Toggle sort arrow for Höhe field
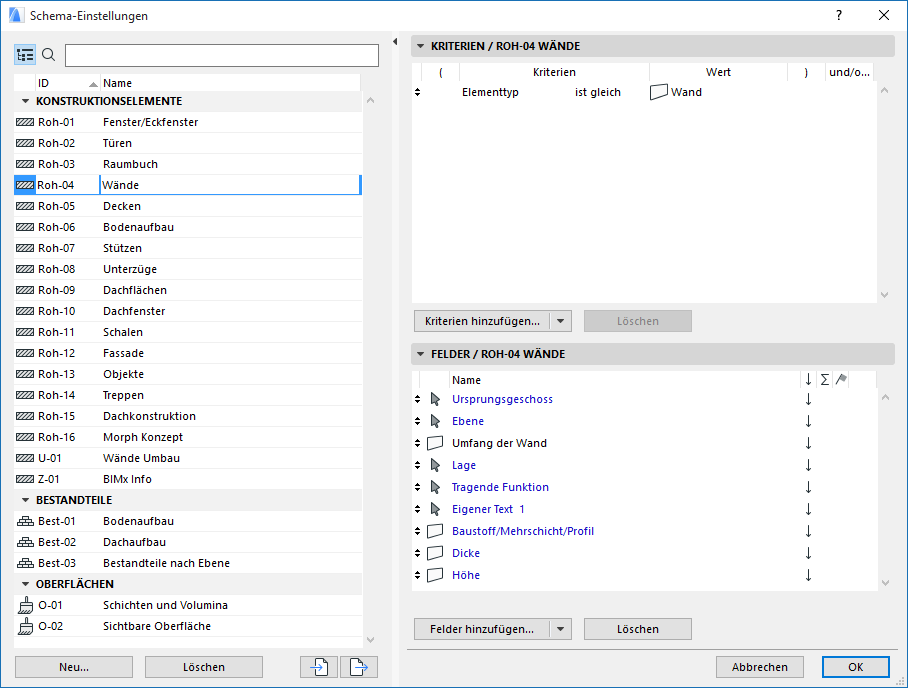Image resolution: width=908 pixels, height=688 pixels. click(808, 575)
